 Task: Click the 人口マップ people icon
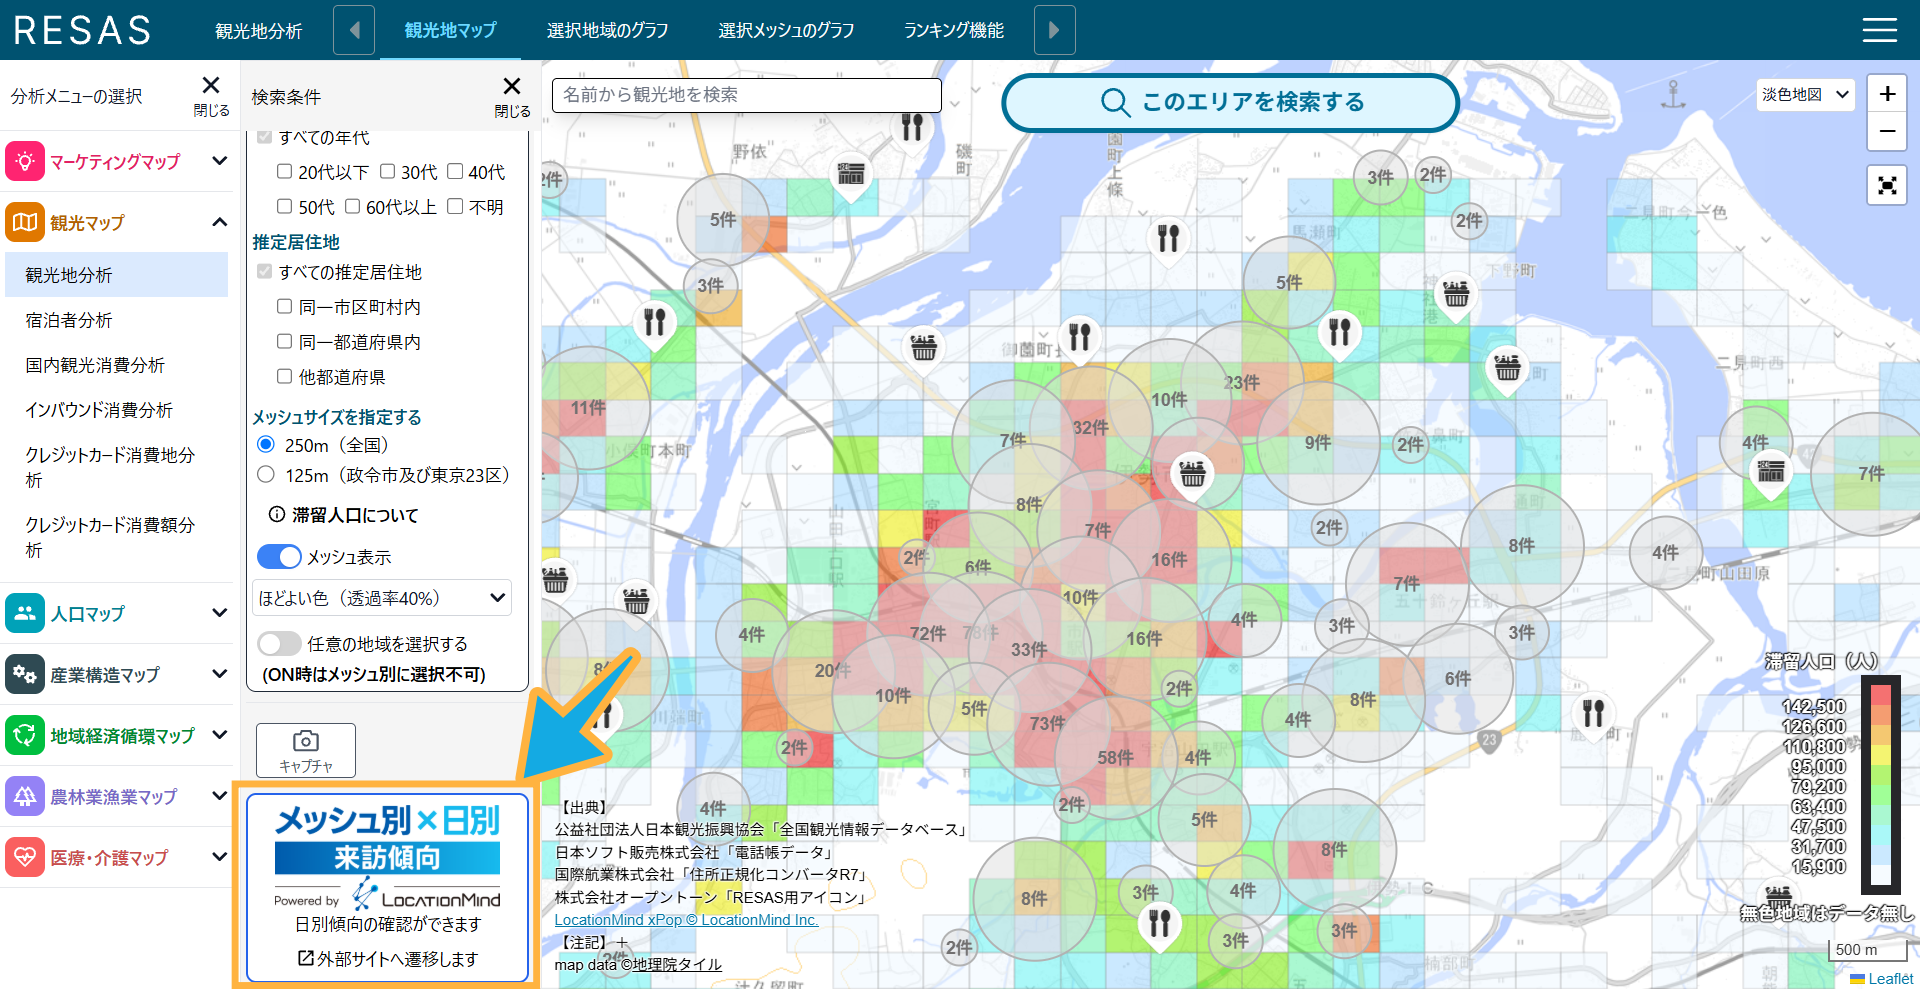[x=25, y=613]
